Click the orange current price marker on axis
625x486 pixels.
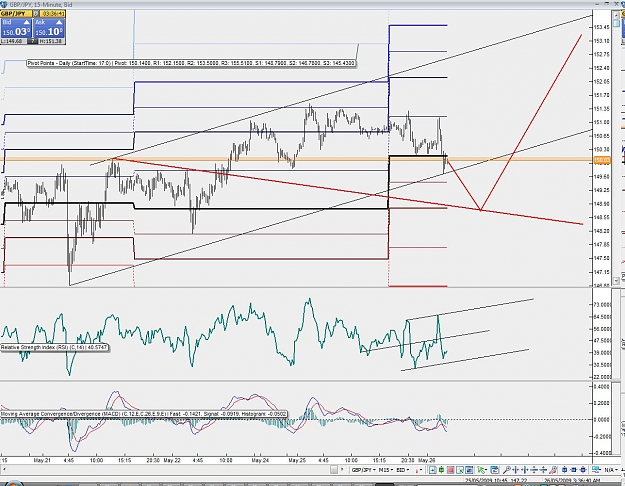602,160
